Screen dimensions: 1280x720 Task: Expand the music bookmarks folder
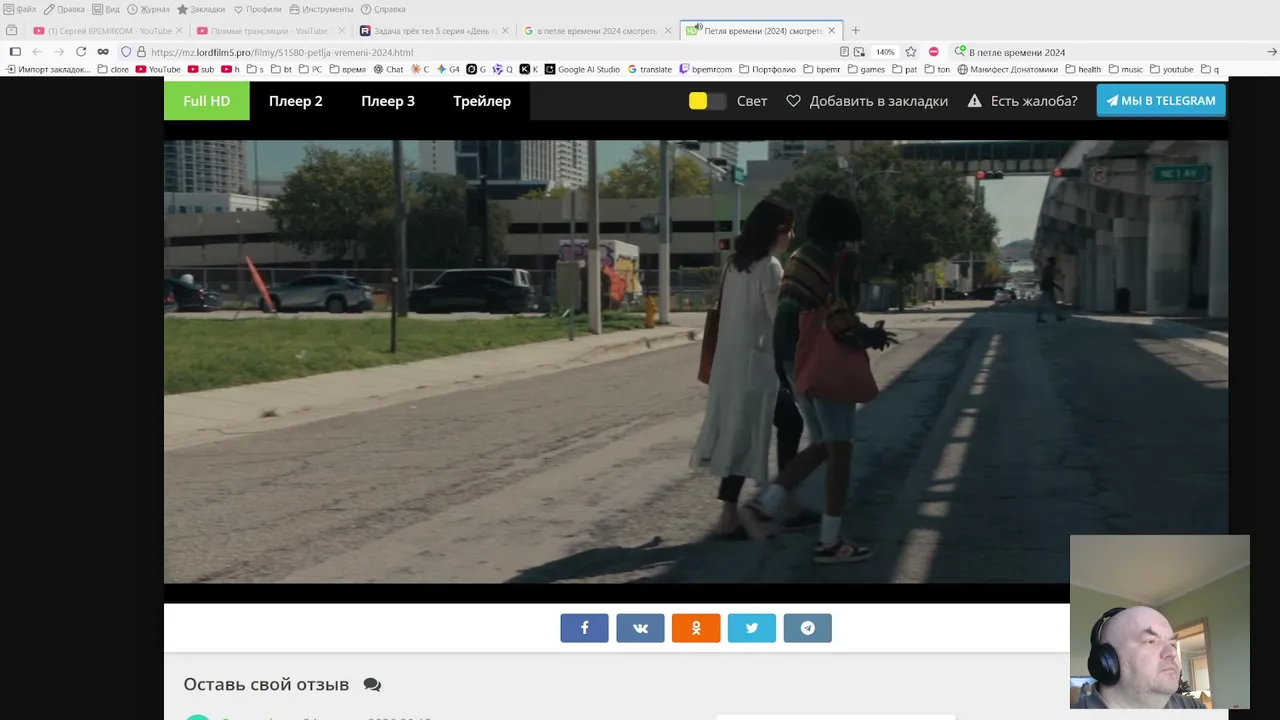click(1125, 69)
